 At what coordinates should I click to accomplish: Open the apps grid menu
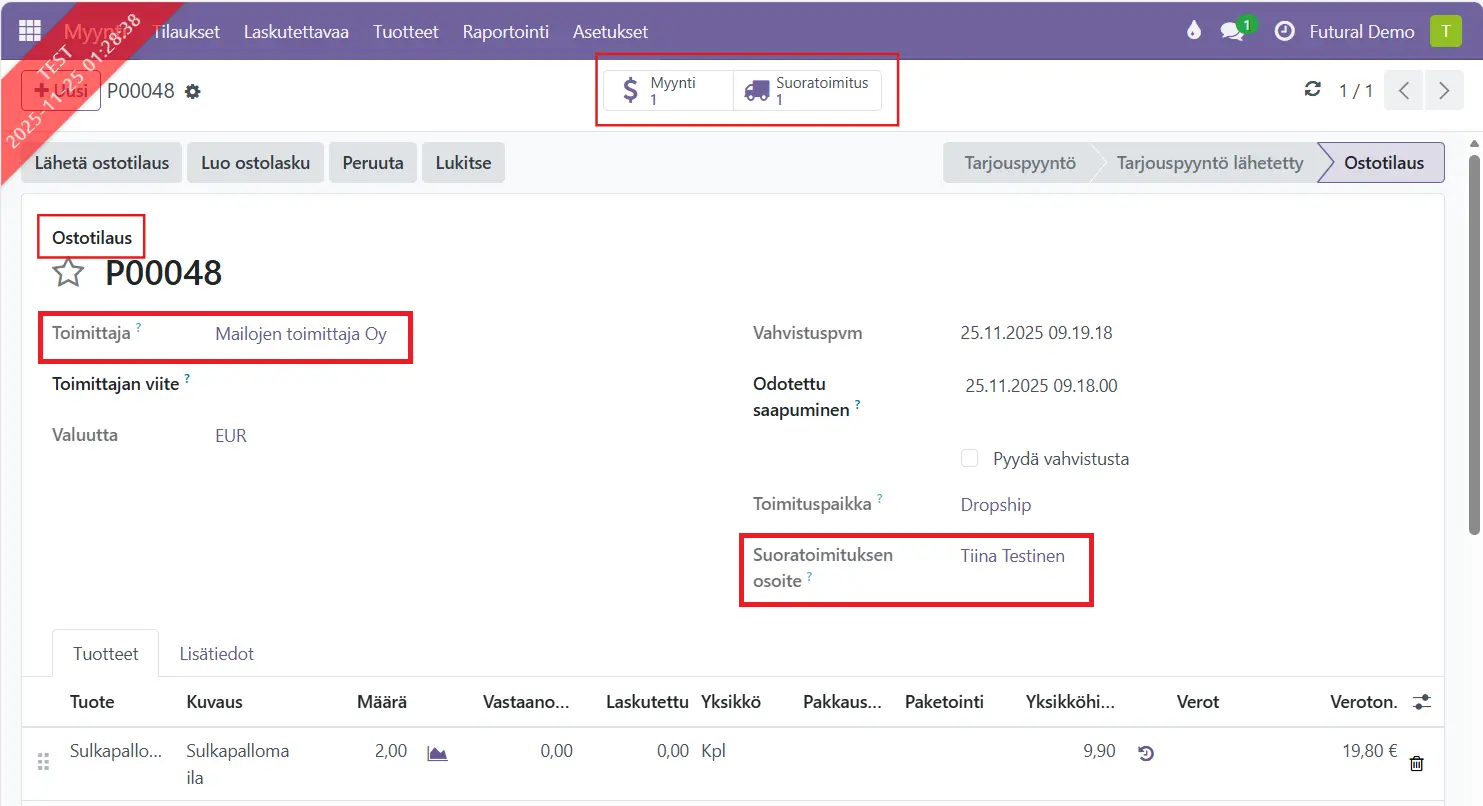[30, 31]
